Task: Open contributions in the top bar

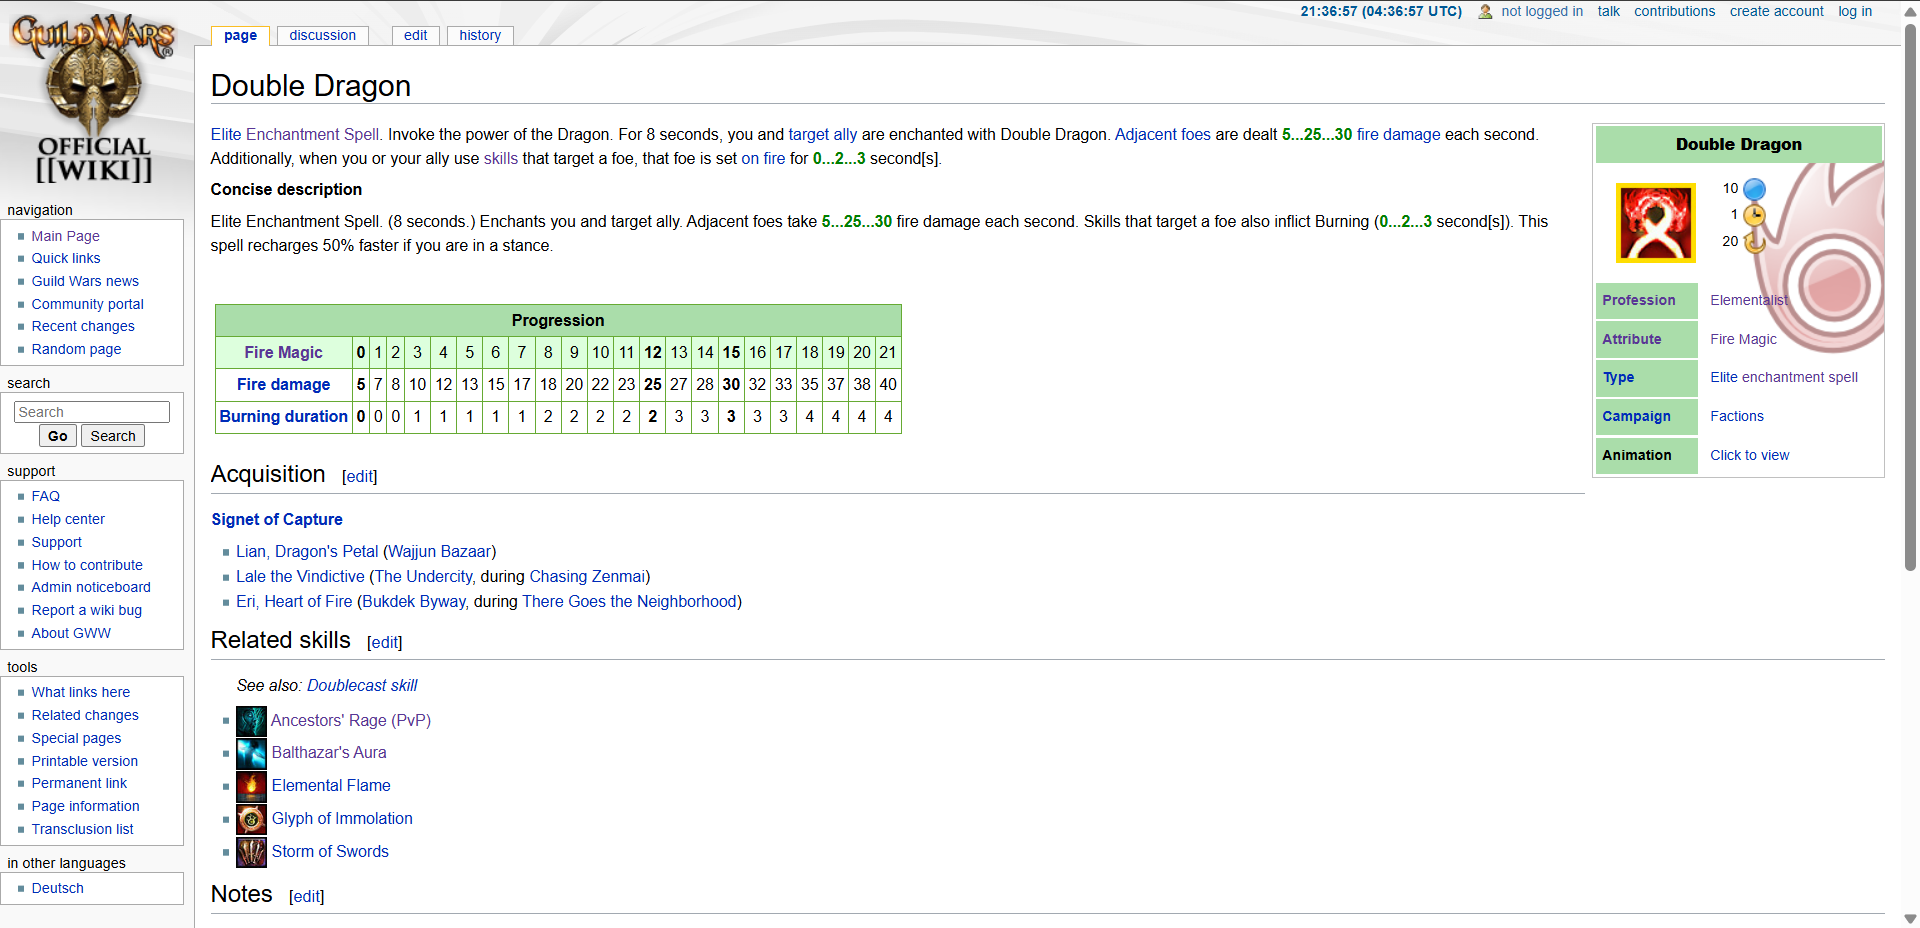Action: [1674, 11]
